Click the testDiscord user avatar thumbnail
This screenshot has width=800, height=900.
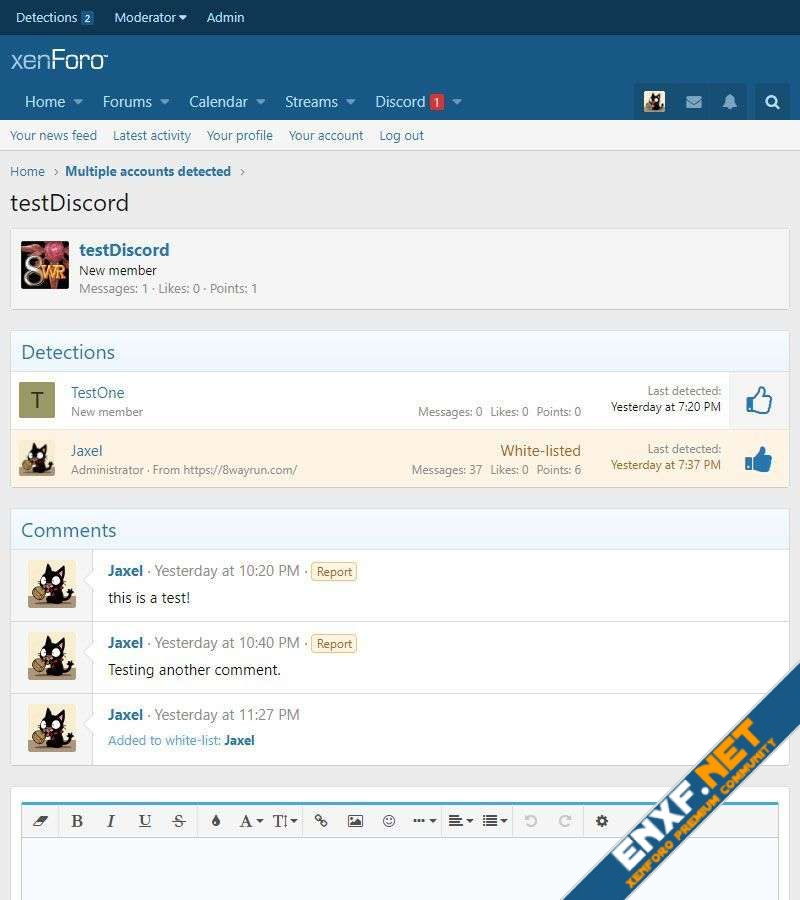(x=45, y=265)
